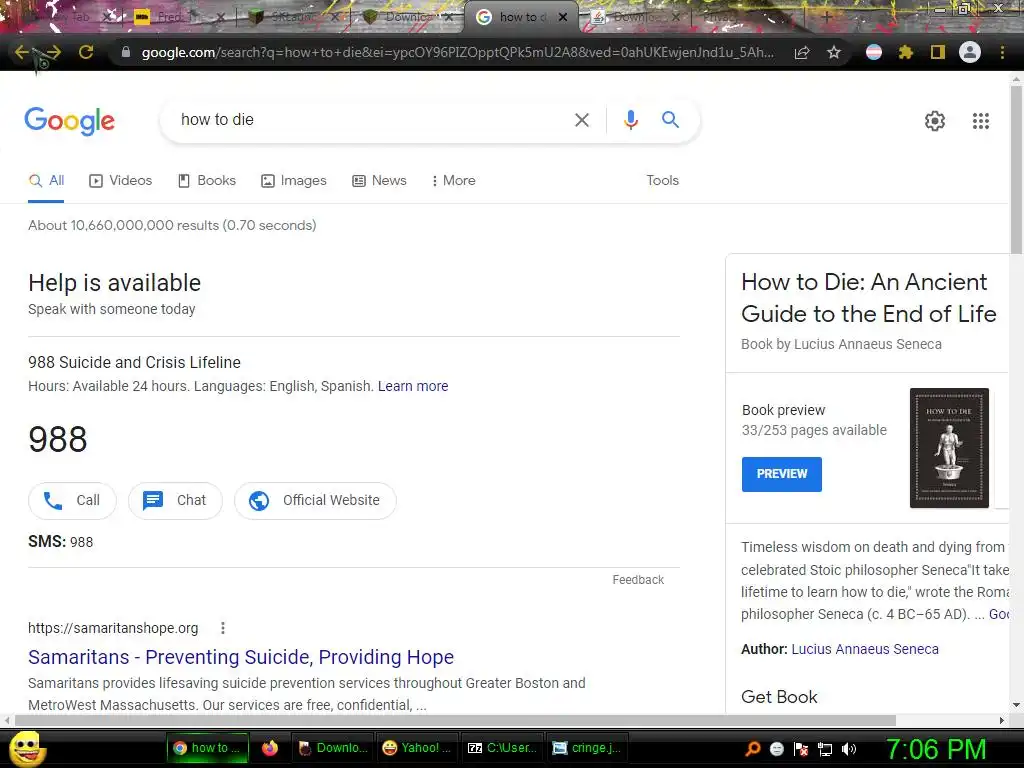Screen dimensions: 1024x768
Task: Open Samaritans - Preventing Suicide result
Action: pos(240,657)
